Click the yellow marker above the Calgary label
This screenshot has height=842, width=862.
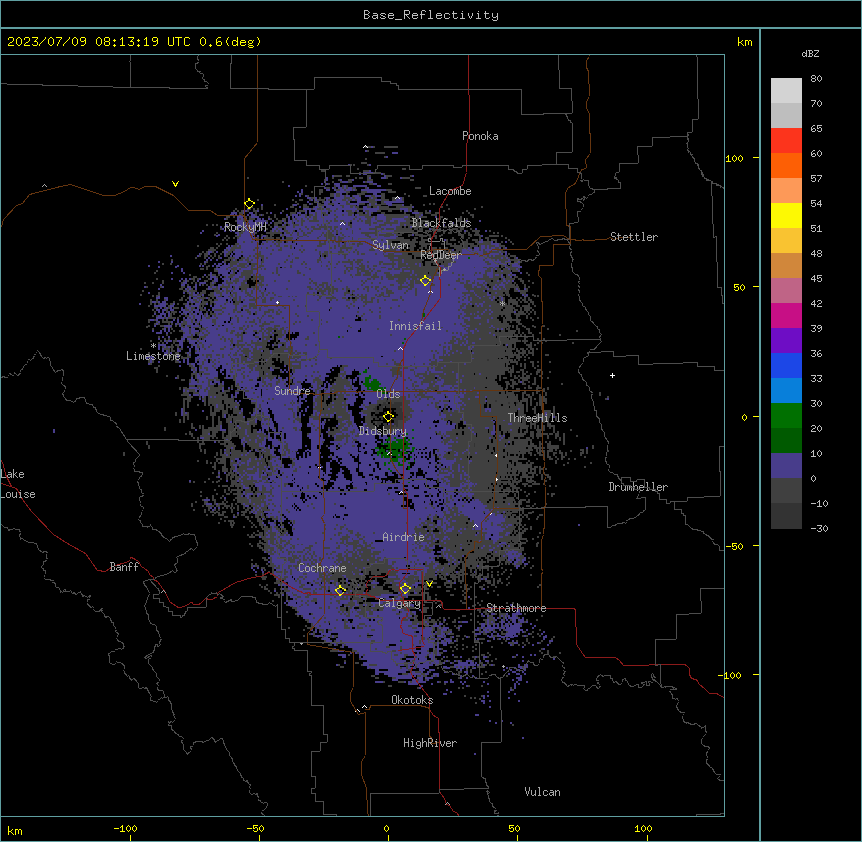click(x=405, y=589)
